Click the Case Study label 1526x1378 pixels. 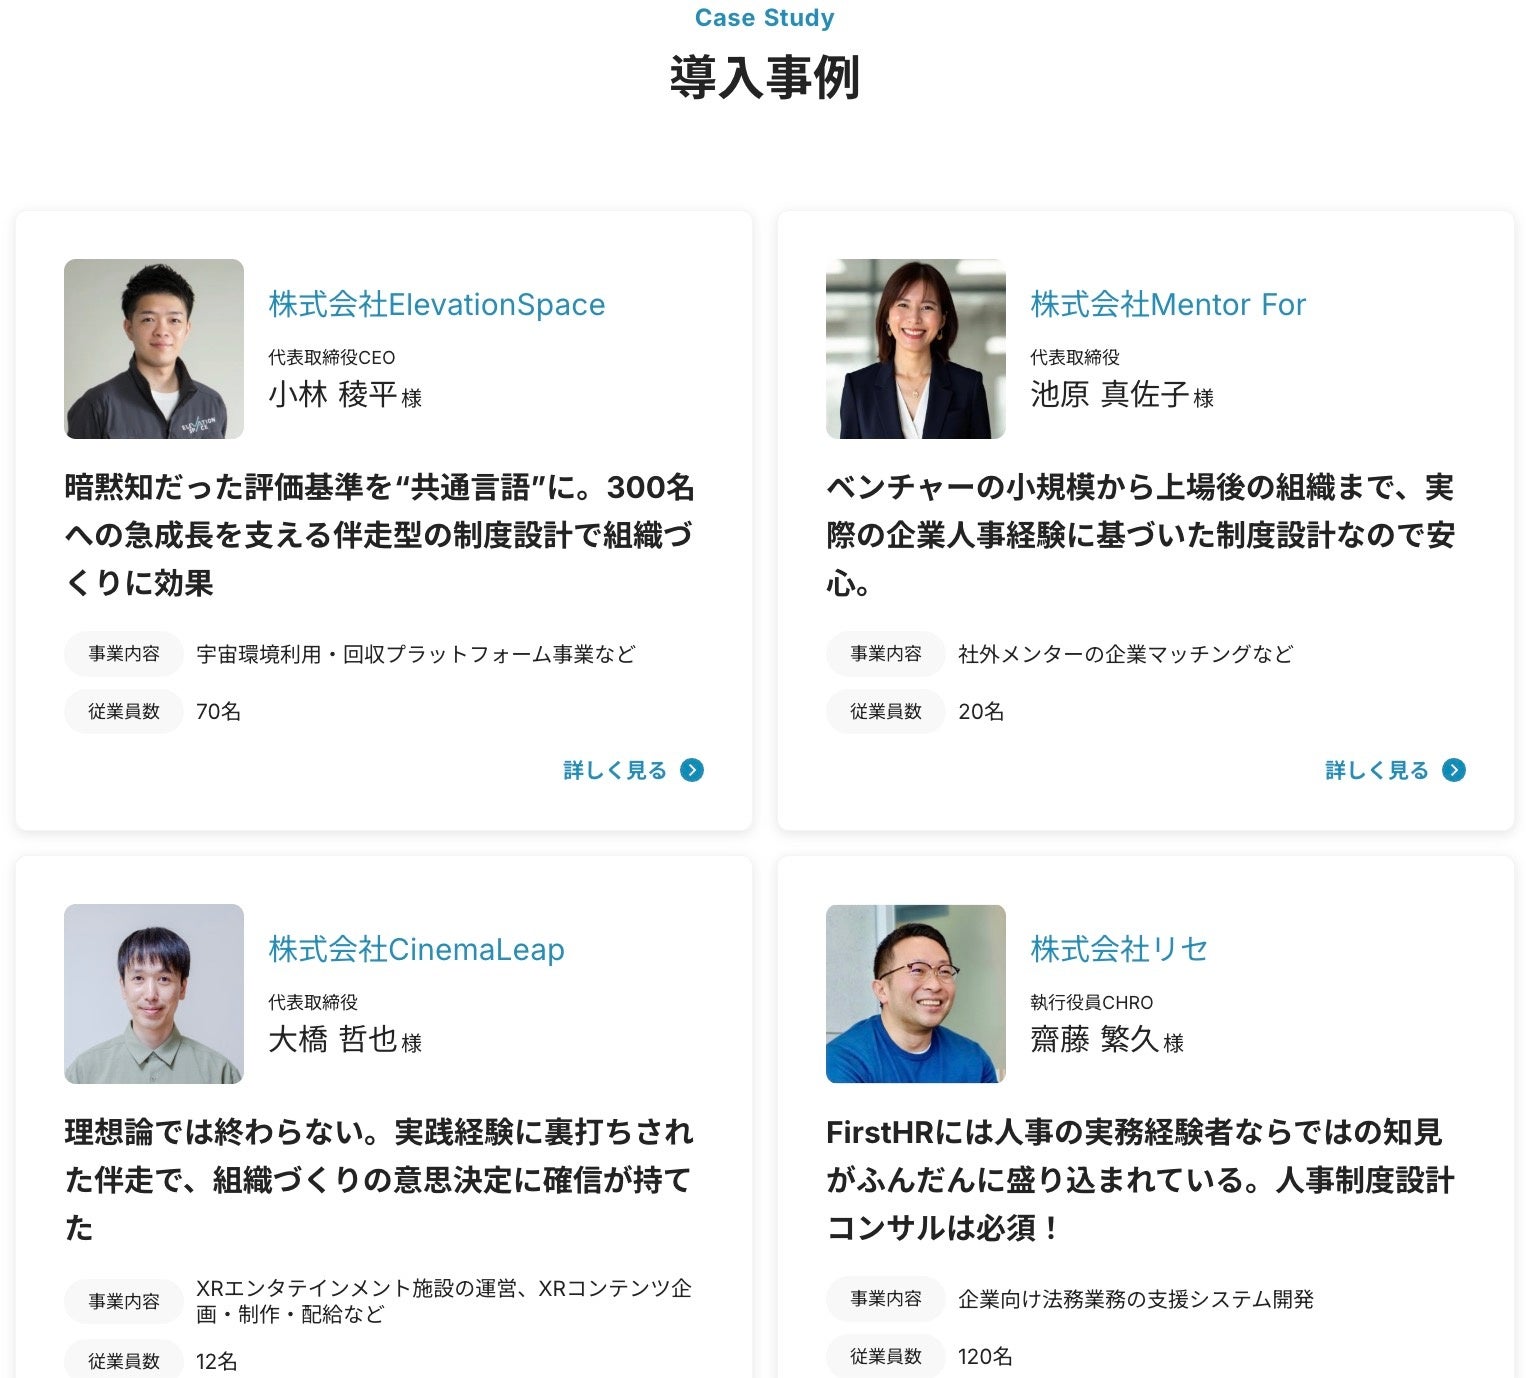[x=765, y=18]
